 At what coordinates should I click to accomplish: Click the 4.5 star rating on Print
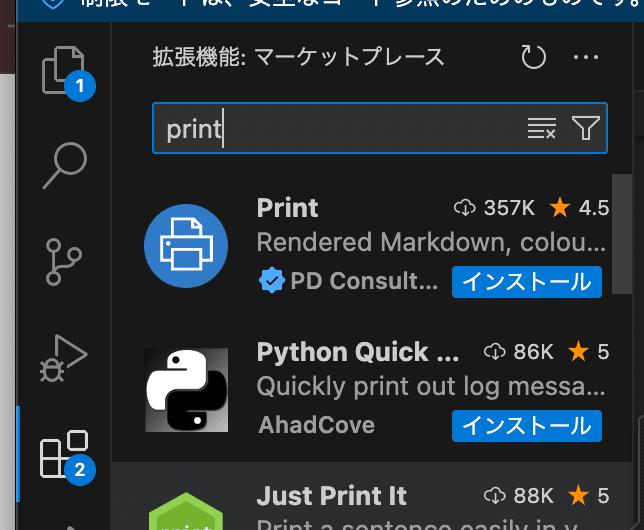pos(580,208)
